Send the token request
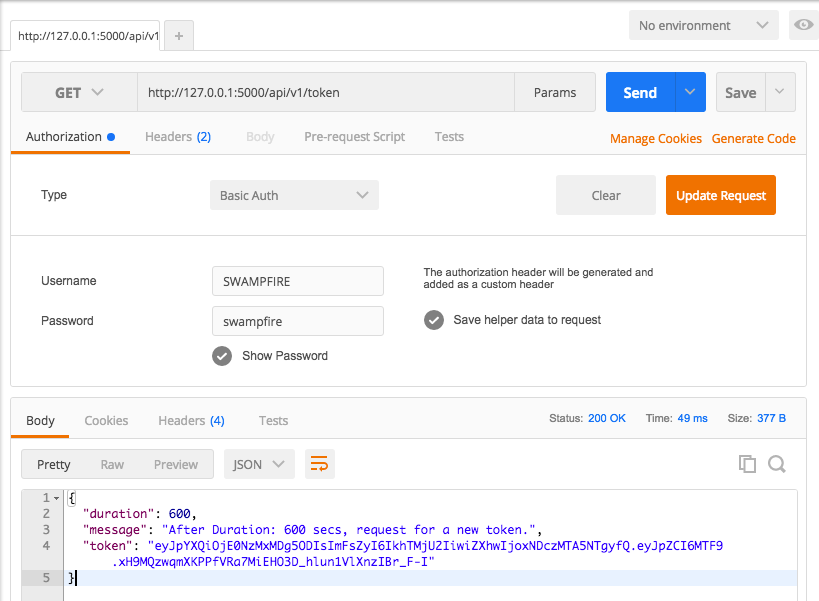The image size is (819, 601). pyautogui.click(x=639, y=91)
